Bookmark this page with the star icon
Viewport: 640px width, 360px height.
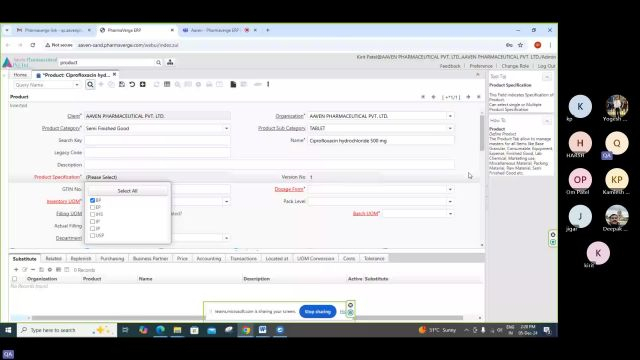[x=520, y=45]
